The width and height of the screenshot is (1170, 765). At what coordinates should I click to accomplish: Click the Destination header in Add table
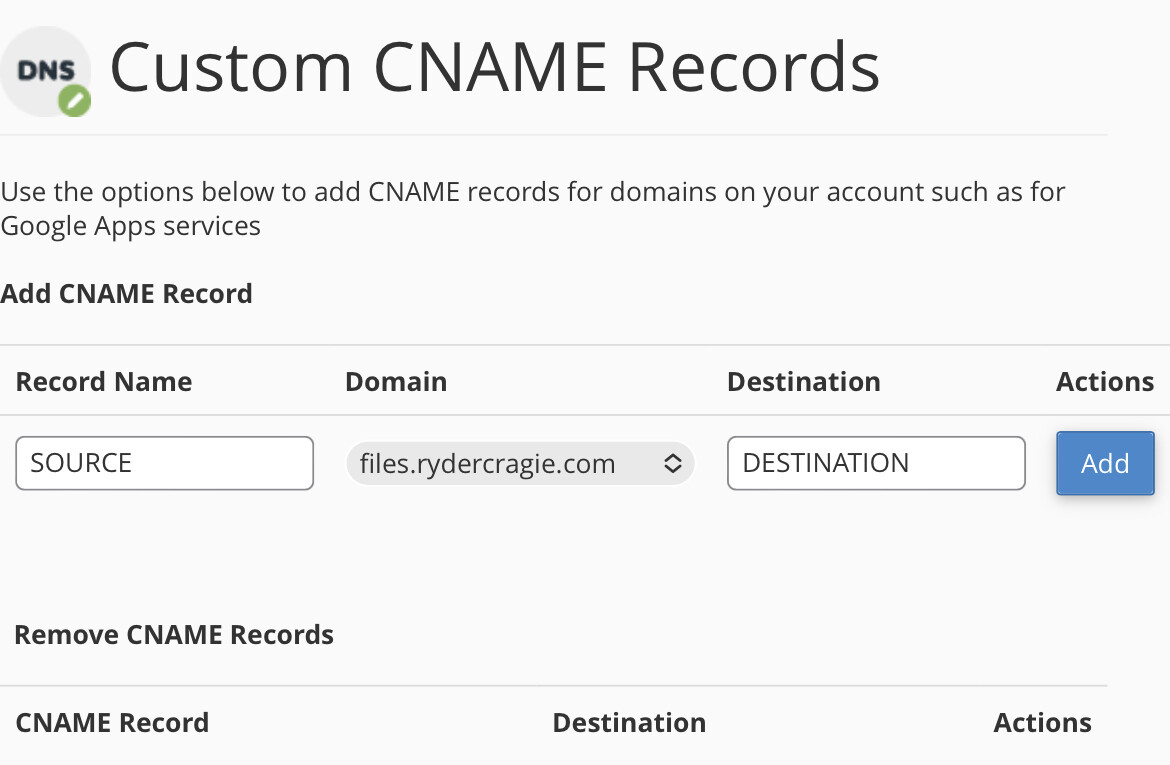804,381
